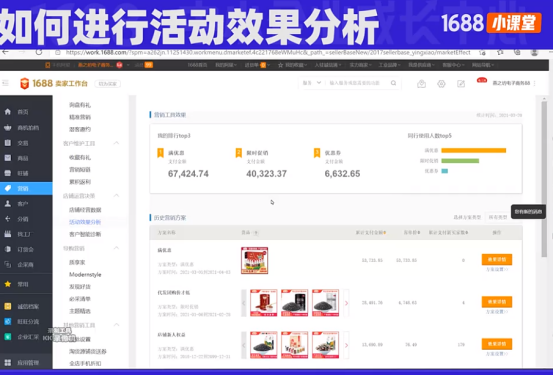Open 全店手机折扣 in the submenu
553x376 pixels.
pyautogui.click(x=85, y=363)
